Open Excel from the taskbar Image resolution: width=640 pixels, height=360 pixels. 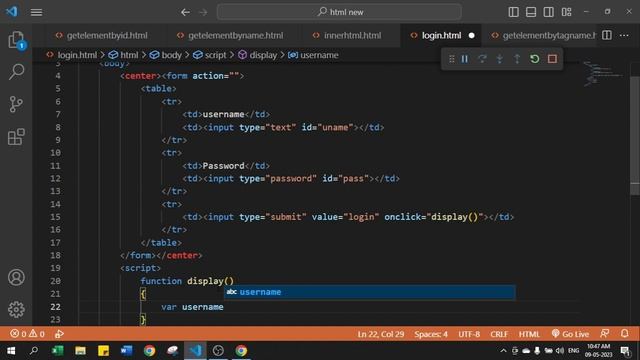[x=58, y=351]
